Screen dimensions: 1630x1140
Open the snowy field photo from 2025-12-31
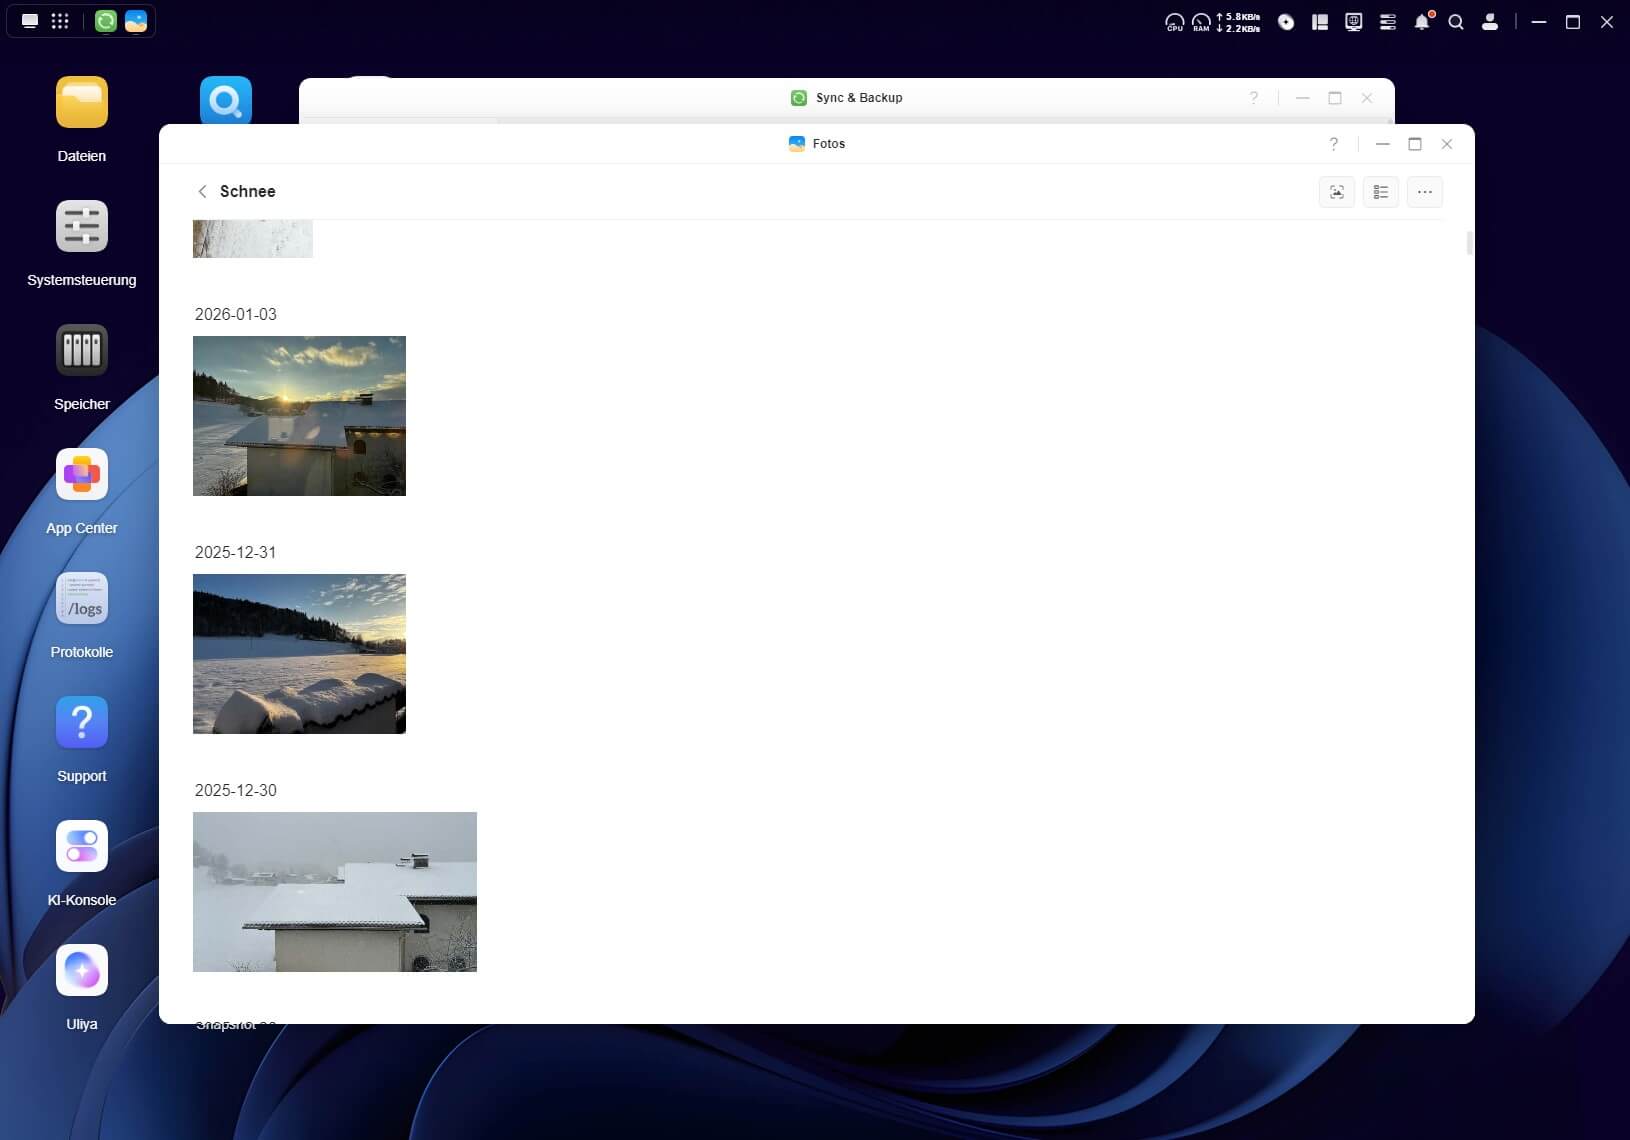pyautogui.click(x=299, y=654)
